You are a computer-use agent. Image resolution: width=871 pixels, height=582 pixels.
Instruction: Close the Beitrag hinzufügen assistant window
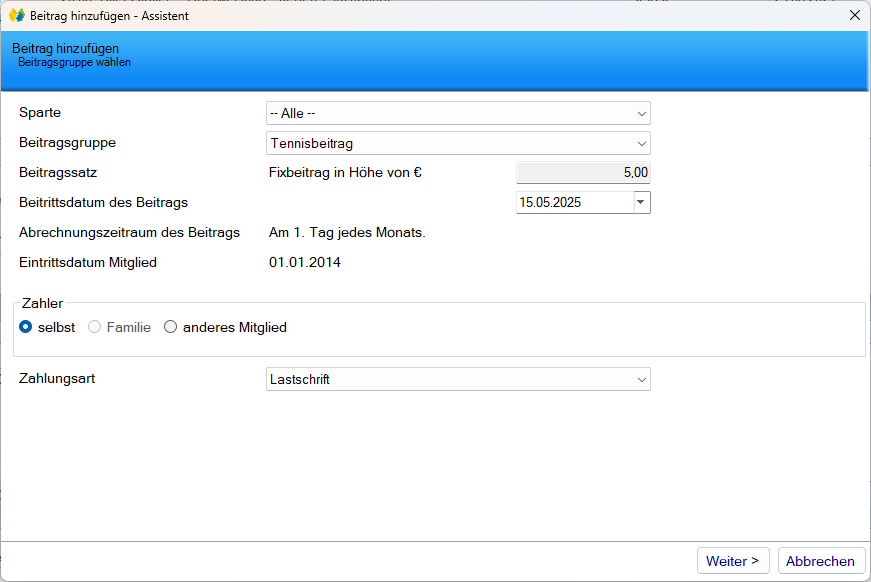[x=854, y=16]
